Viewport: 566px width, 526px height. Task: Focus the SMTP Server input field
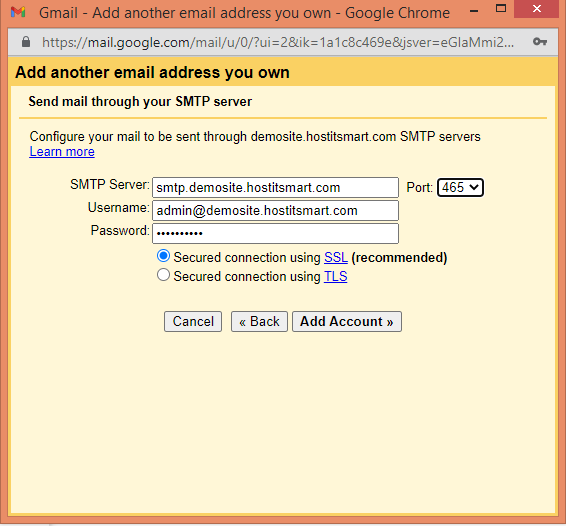pos(275,187)
